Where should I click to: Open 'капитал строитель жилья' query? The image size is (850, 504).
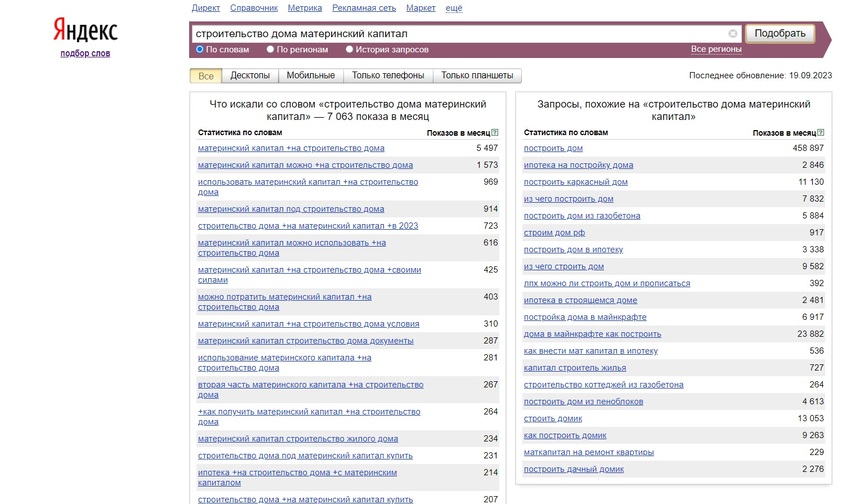pyautogui.click(x=575, y=367)
